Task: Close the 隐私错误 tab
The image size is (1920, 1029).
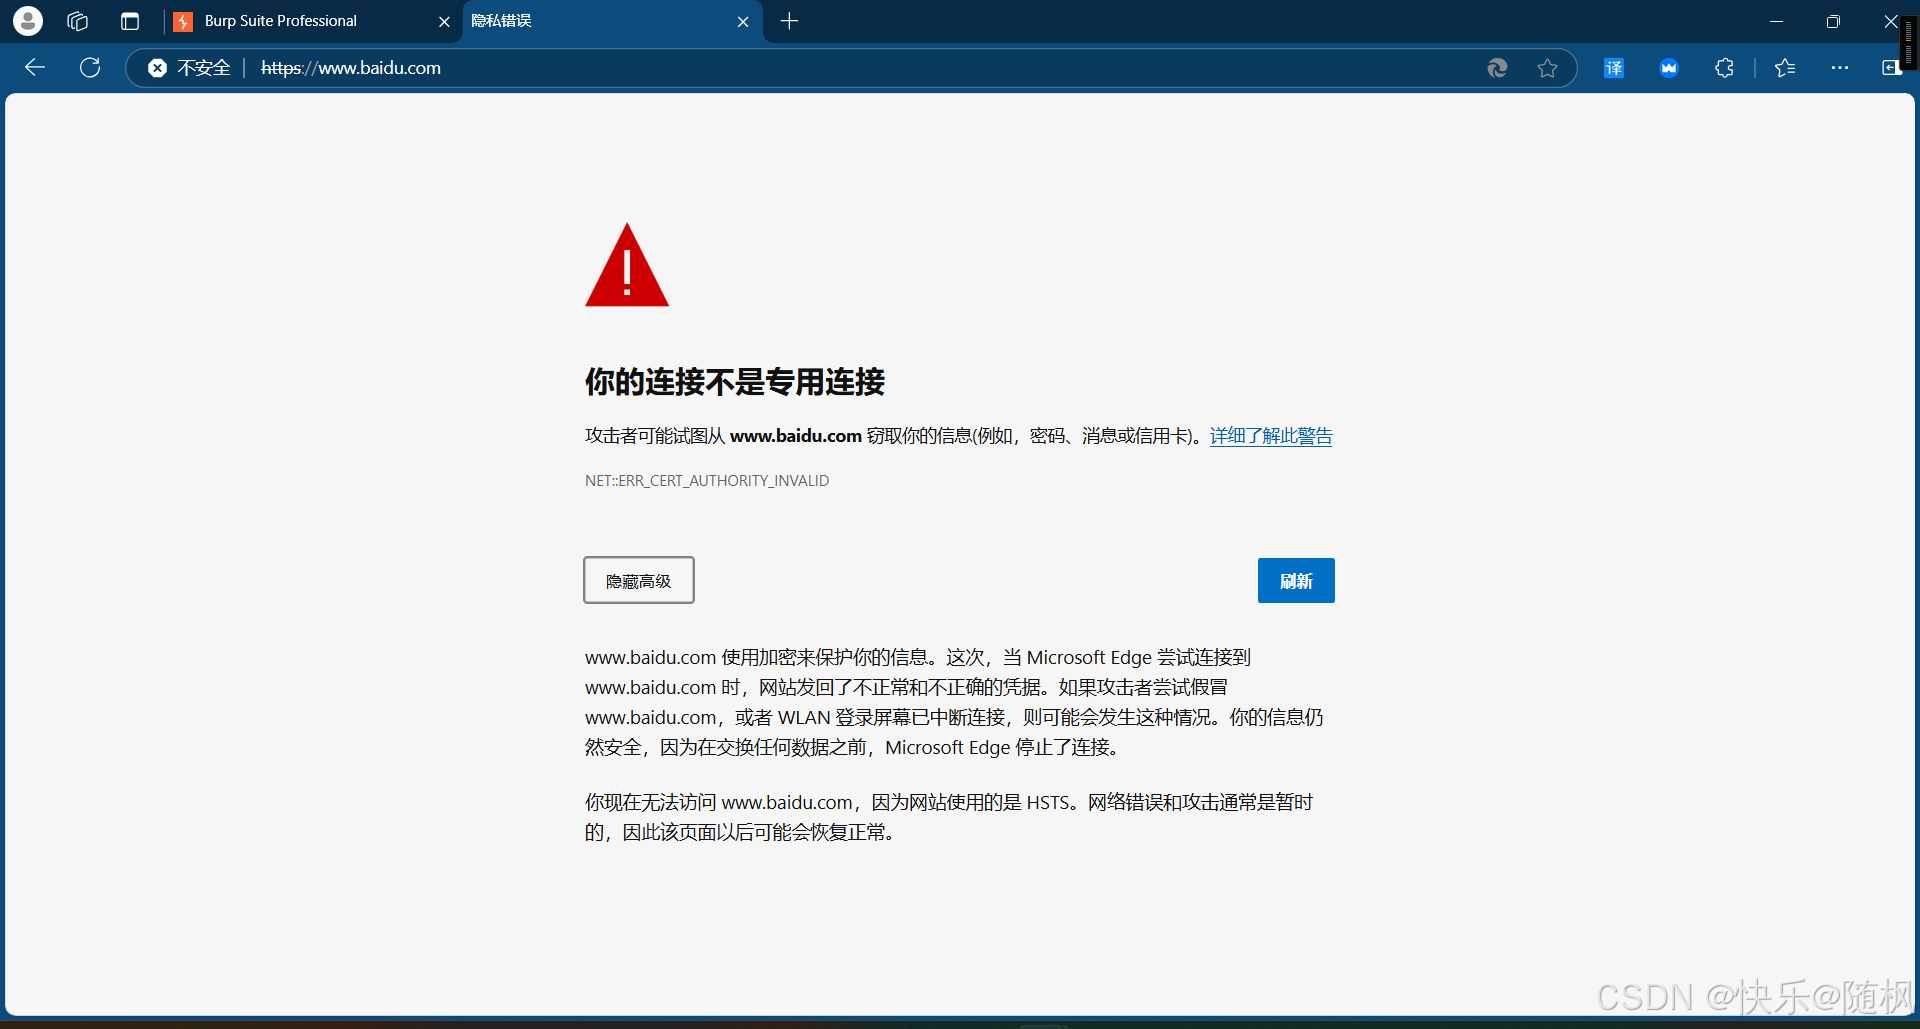Action: tap(743, 21)
